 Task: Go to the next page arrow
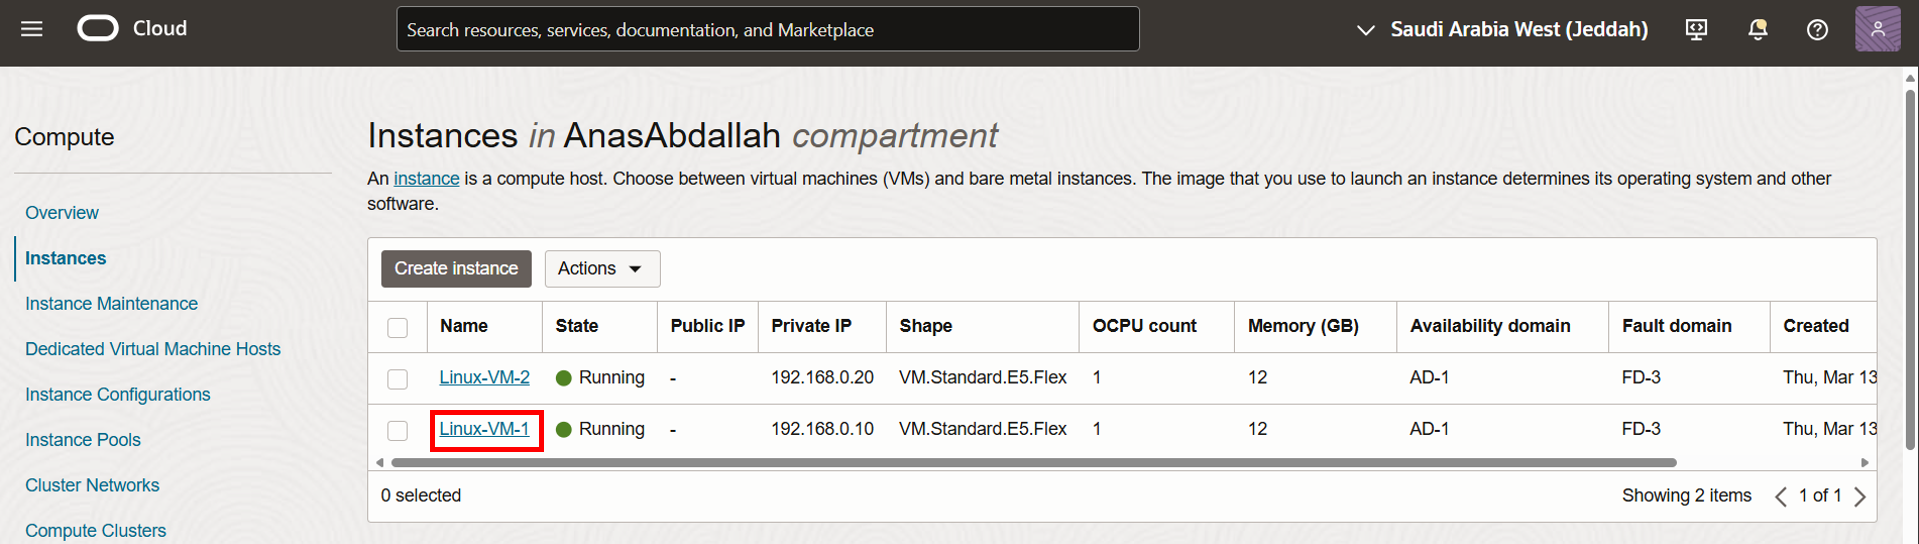coord(1860,496)
